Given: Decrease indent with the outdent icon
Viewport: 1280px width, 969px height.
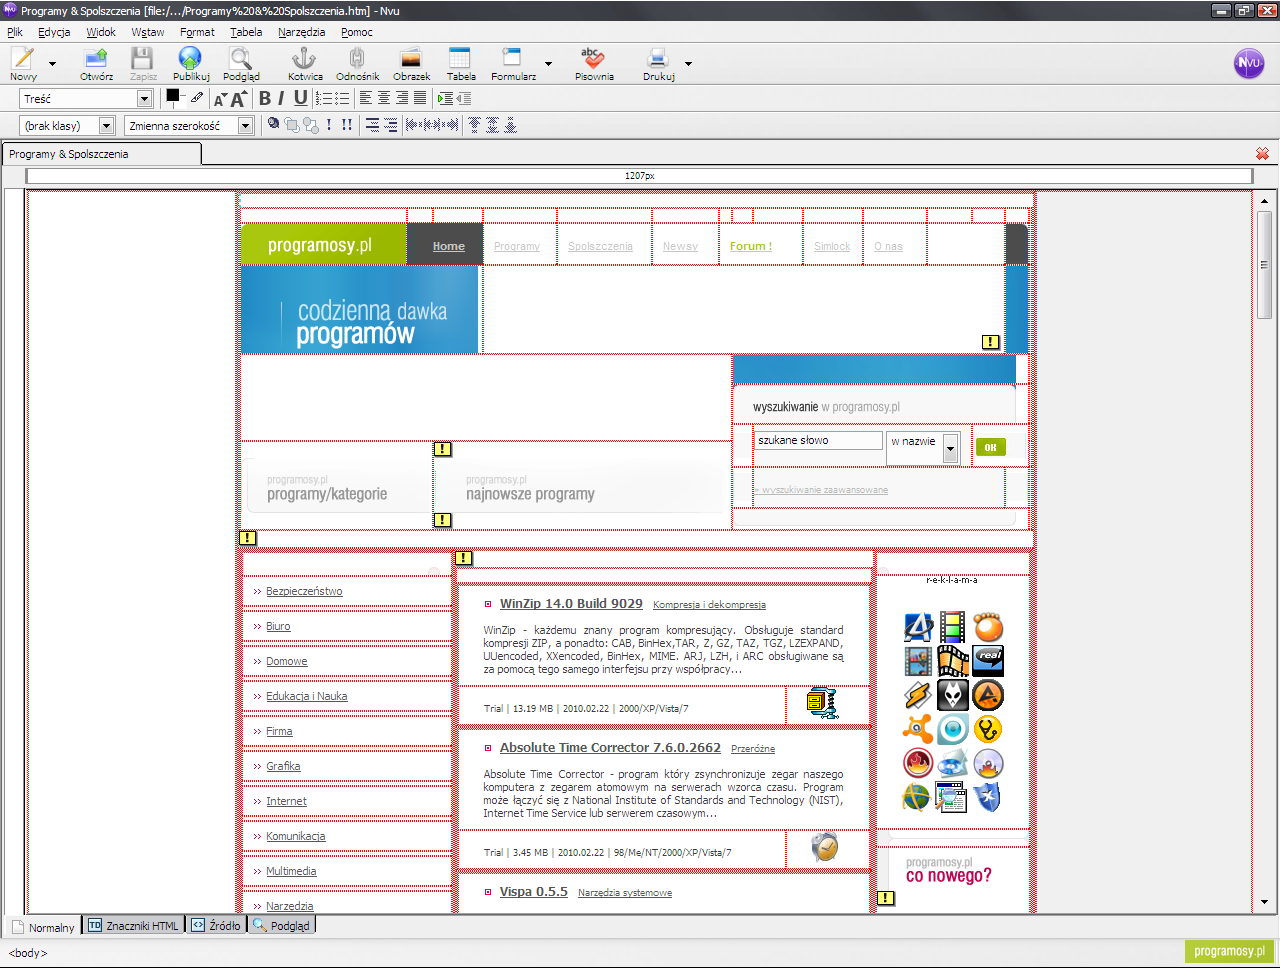Looking at the screenshot, I should tap(464, 98).
